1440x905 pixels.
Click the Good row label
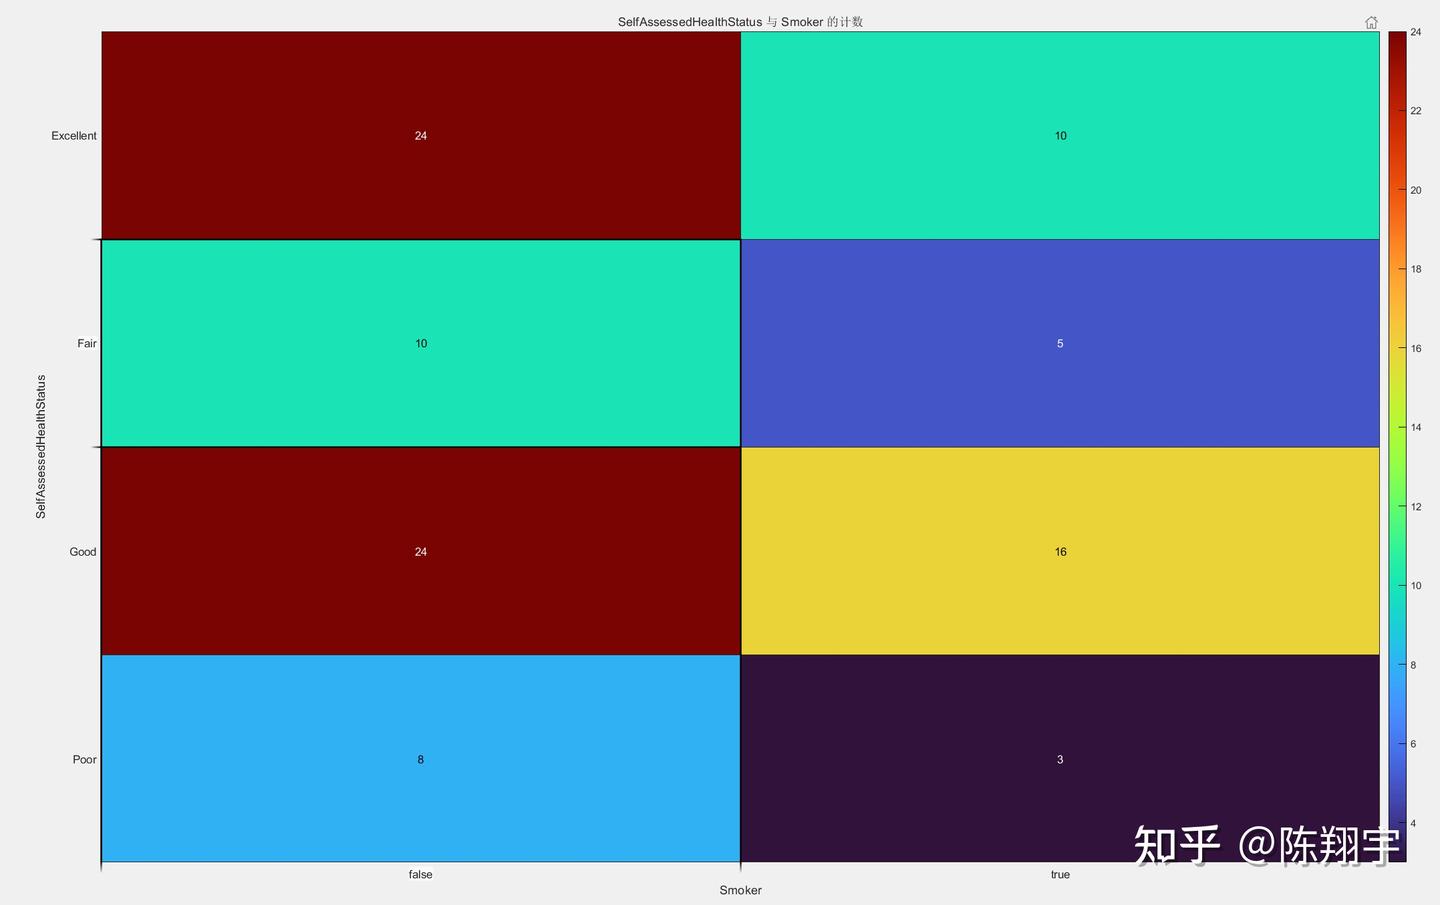(83, 551)
